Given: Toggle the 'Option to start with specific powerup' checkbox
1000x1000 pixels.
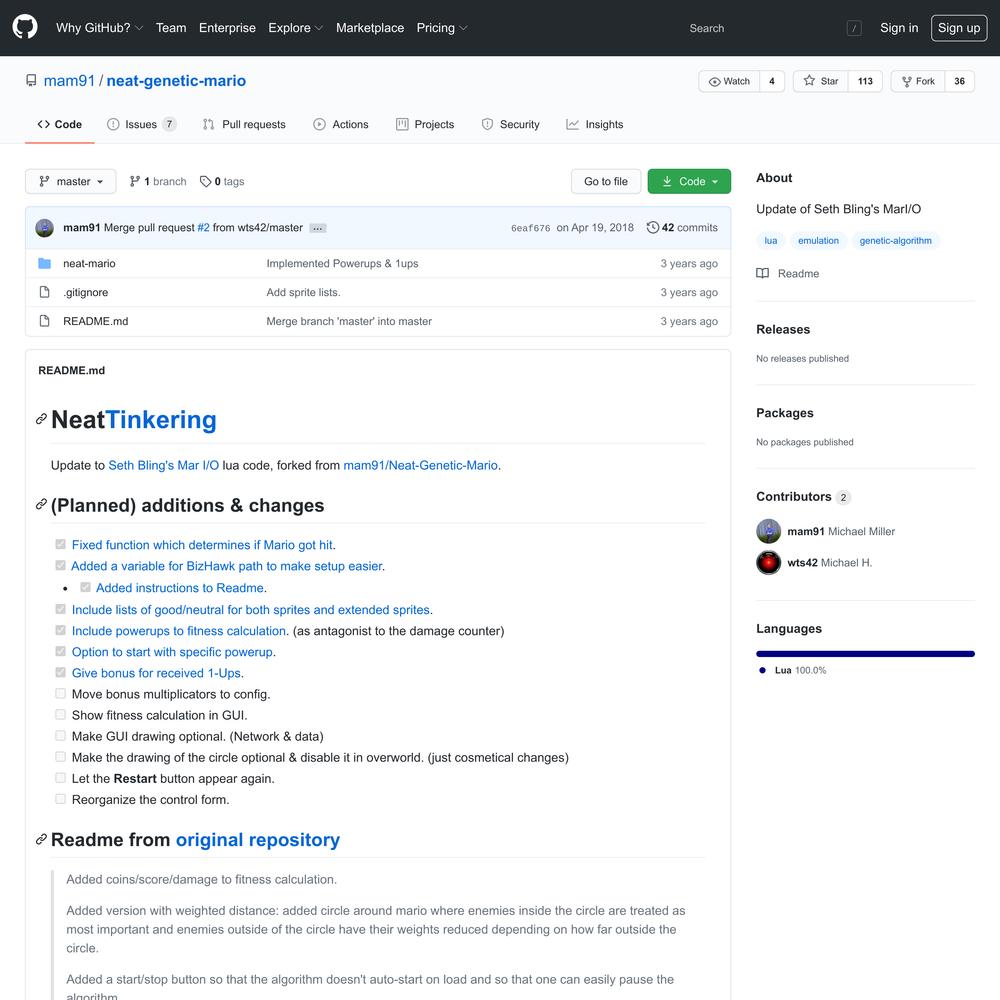Looking at the screenshot, I should point(61,651).
